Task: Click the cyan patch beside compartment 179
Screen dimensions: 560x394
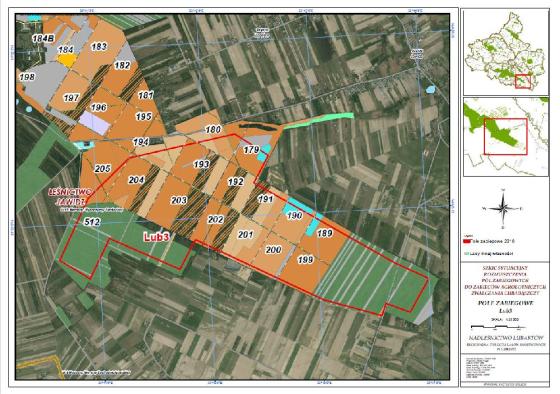Action: coord(265,152)
